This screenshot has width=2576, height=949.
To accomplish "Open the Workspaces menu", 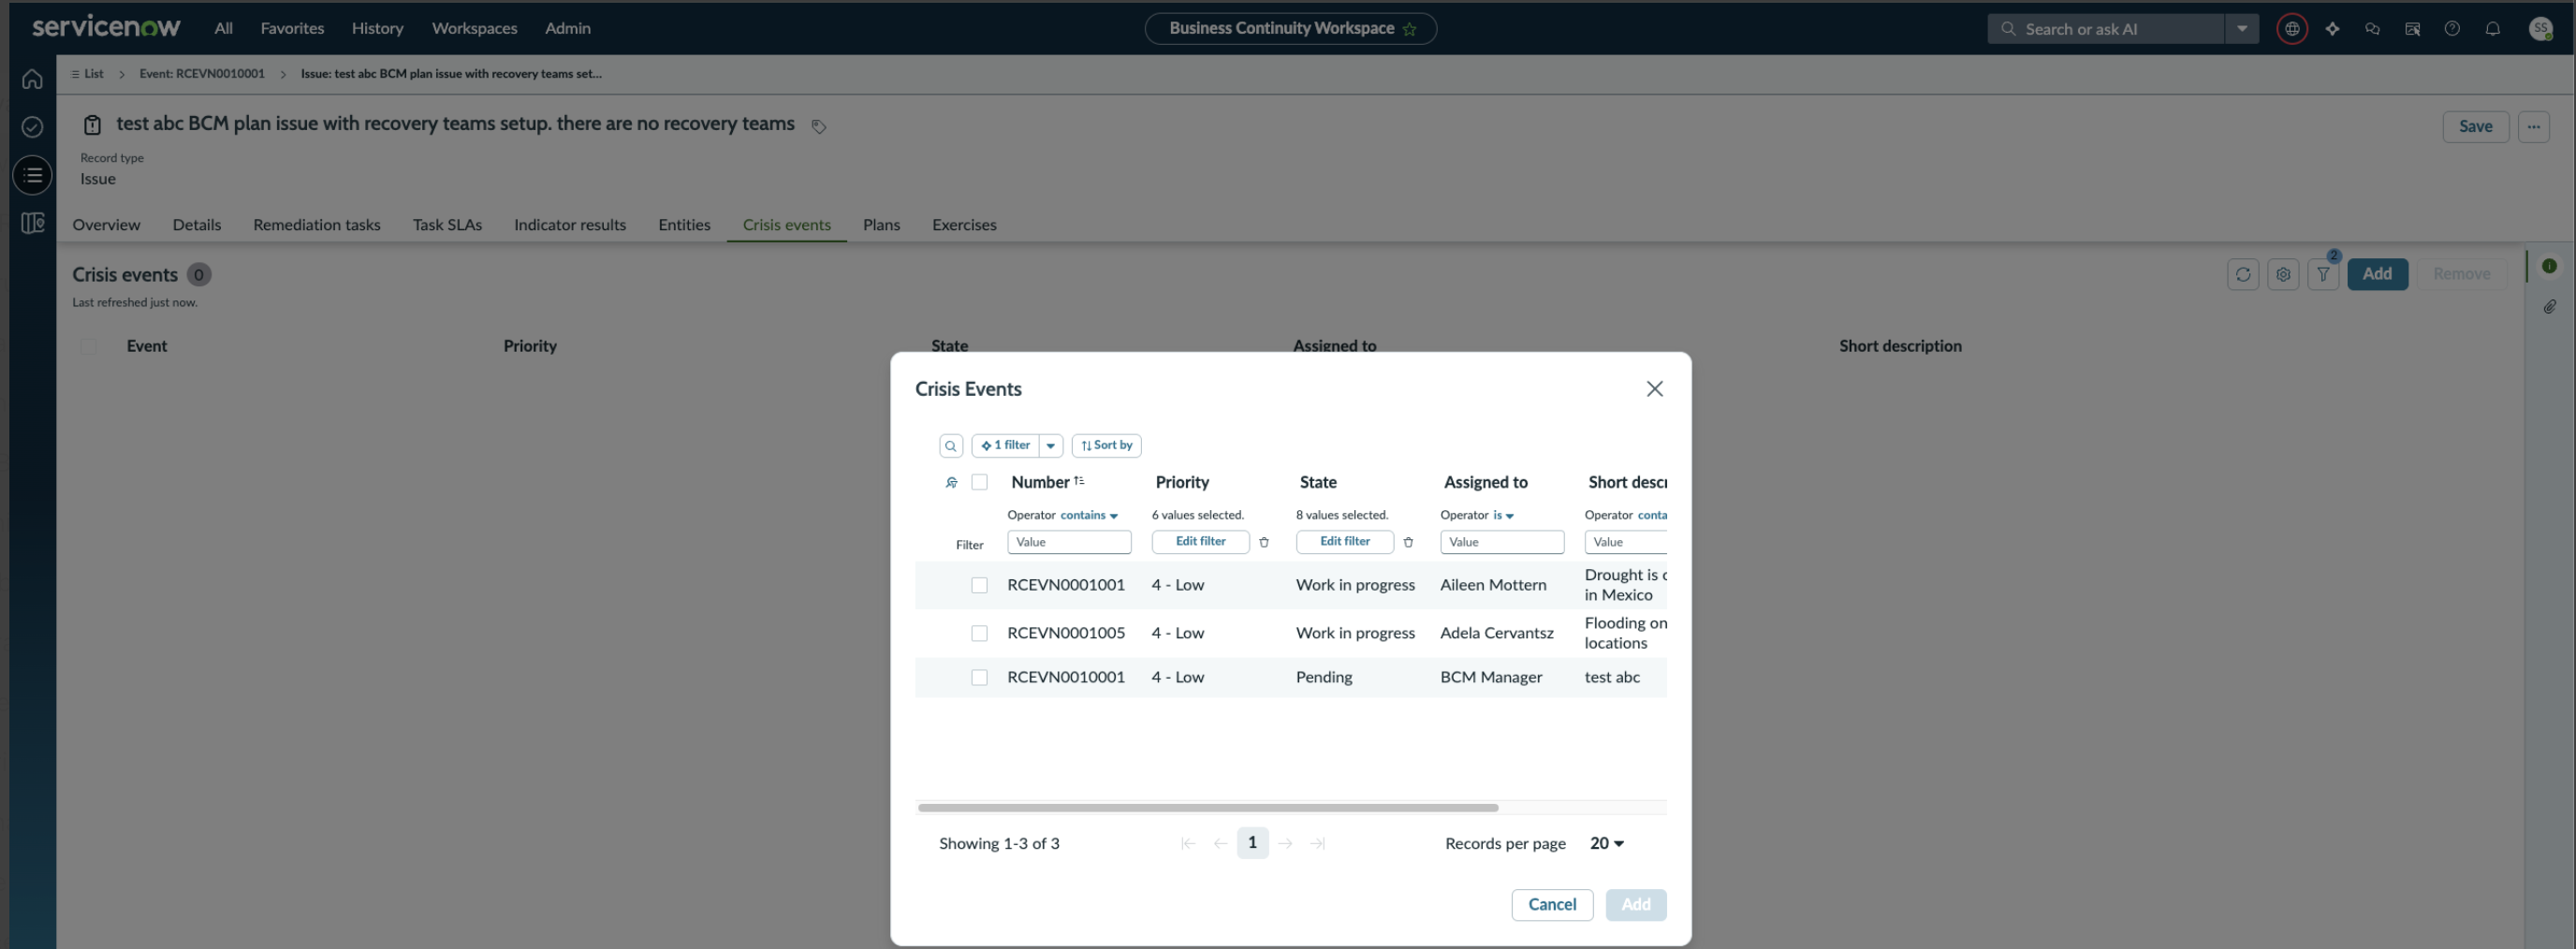I will coord(474,29).
